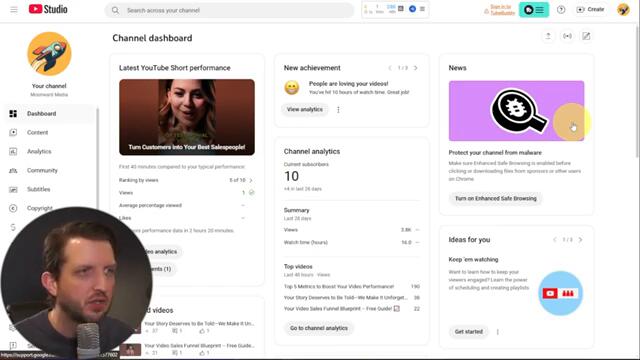Click the Views summary value 3.8K
This screenshot has height=360, width=640.
tap(406, 230)
